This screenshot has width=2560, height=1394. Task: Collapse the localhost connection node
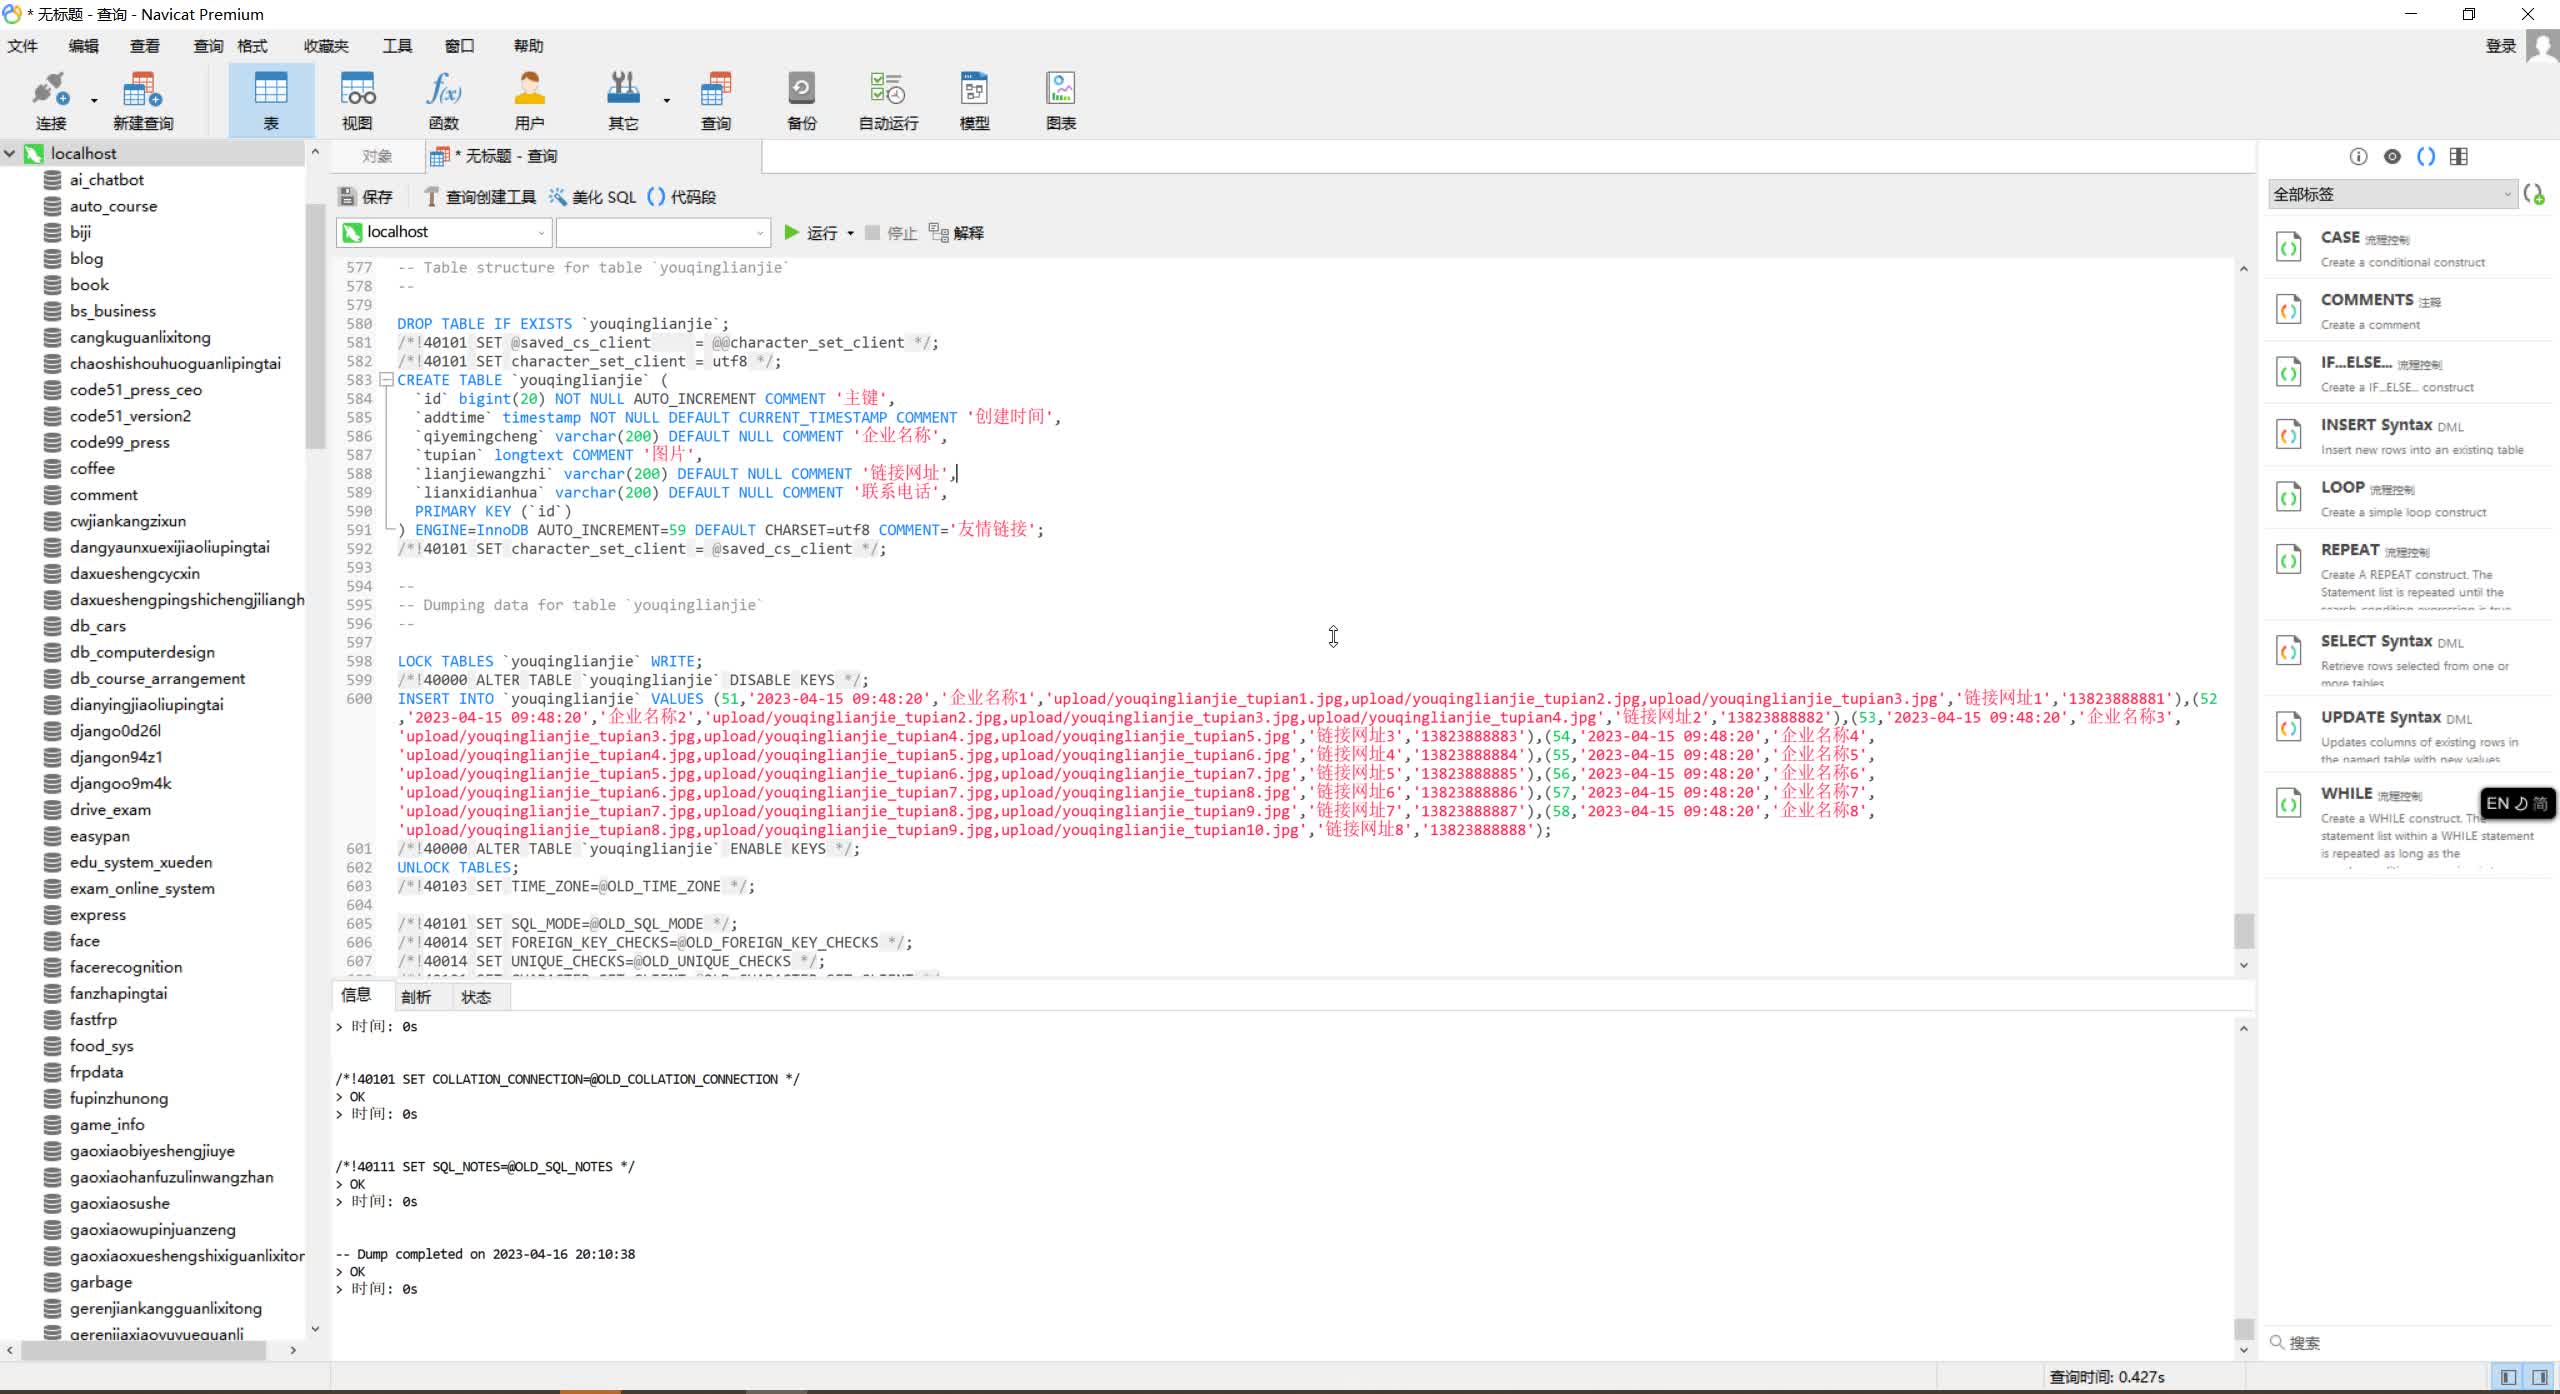click(9, 153)
